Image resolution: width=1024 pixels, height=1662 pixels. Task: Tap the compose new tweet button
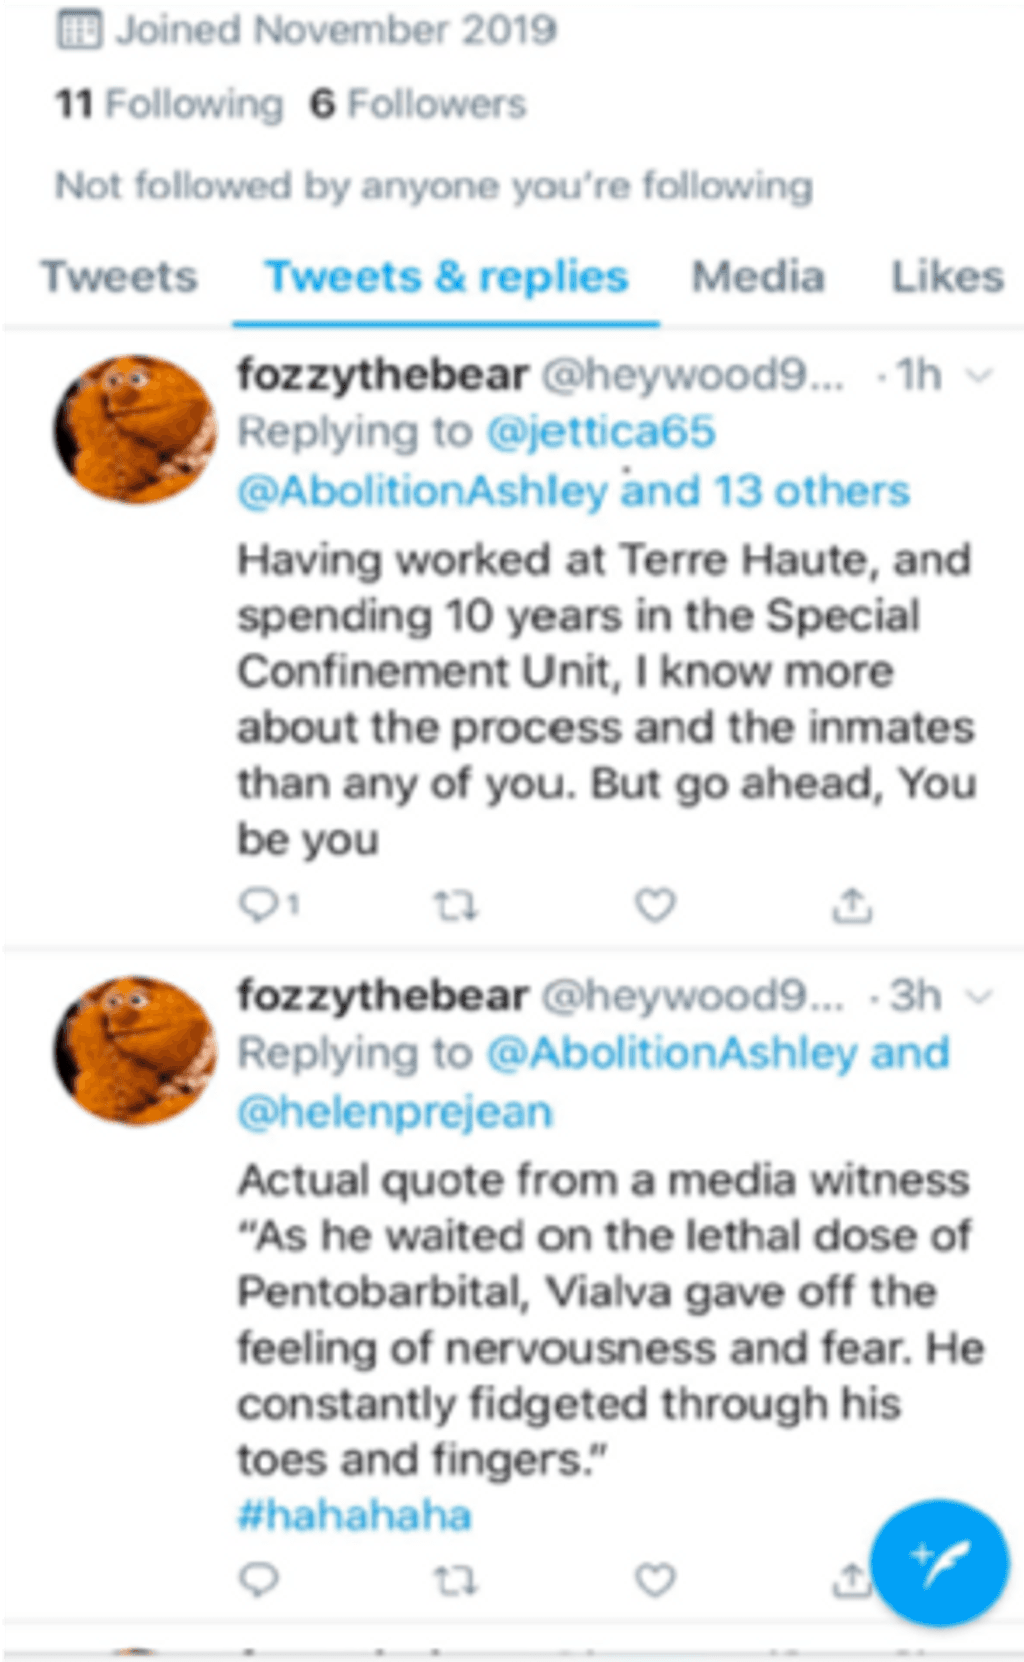pos(938,1561)
